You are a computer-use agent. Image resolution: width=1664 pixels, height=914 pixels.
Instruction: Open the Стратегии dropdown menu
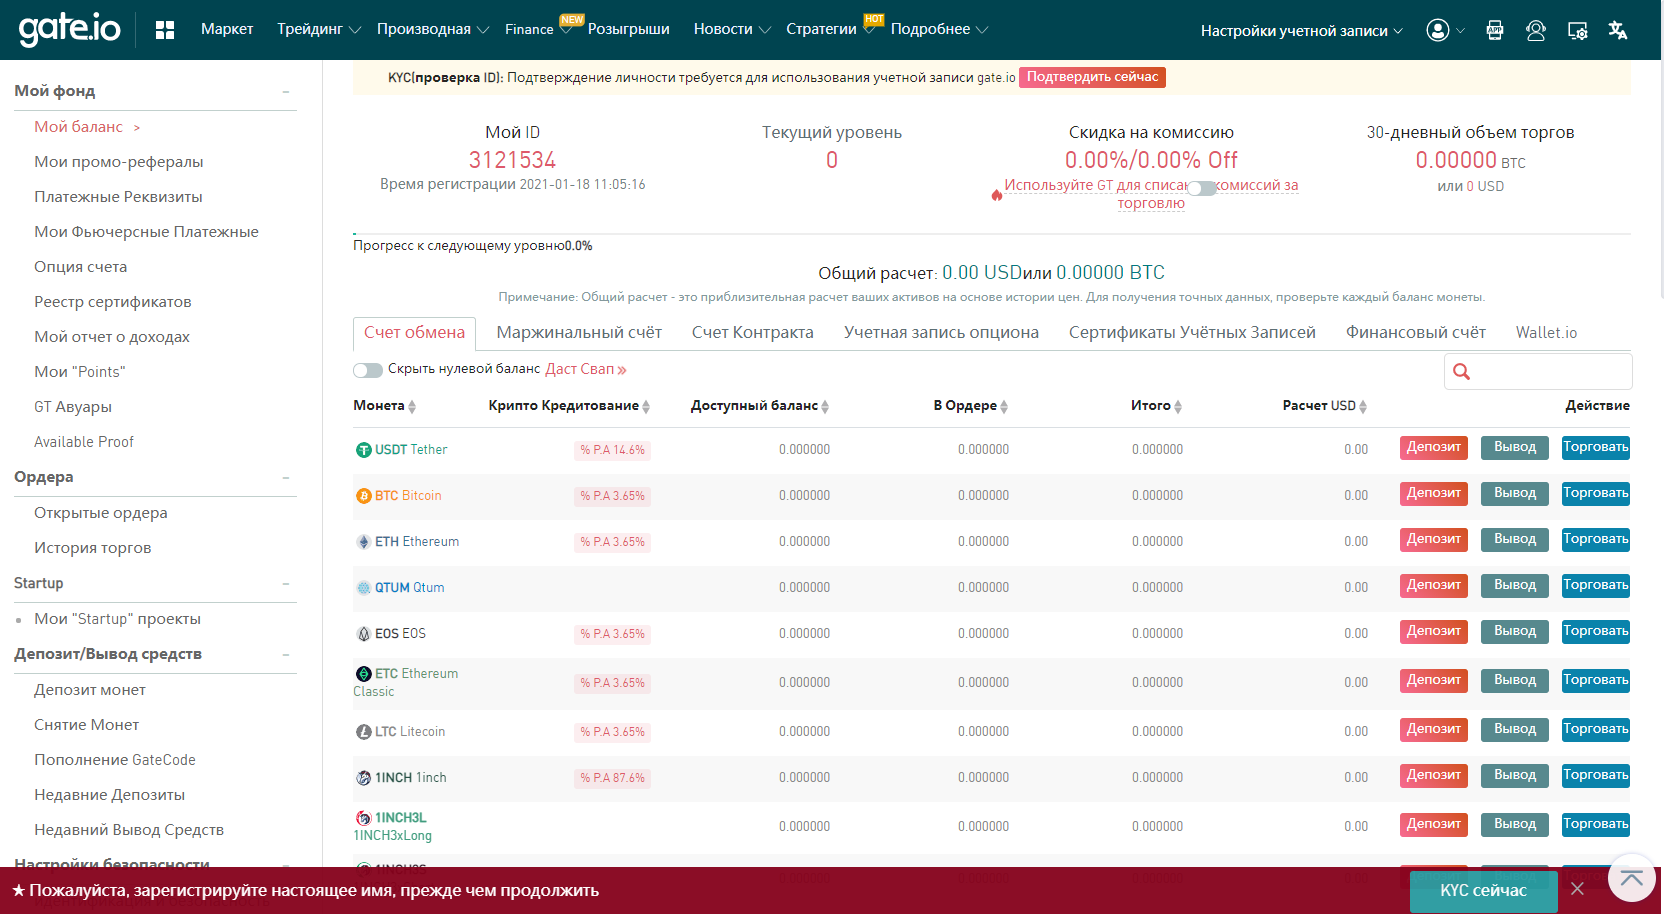830,29
